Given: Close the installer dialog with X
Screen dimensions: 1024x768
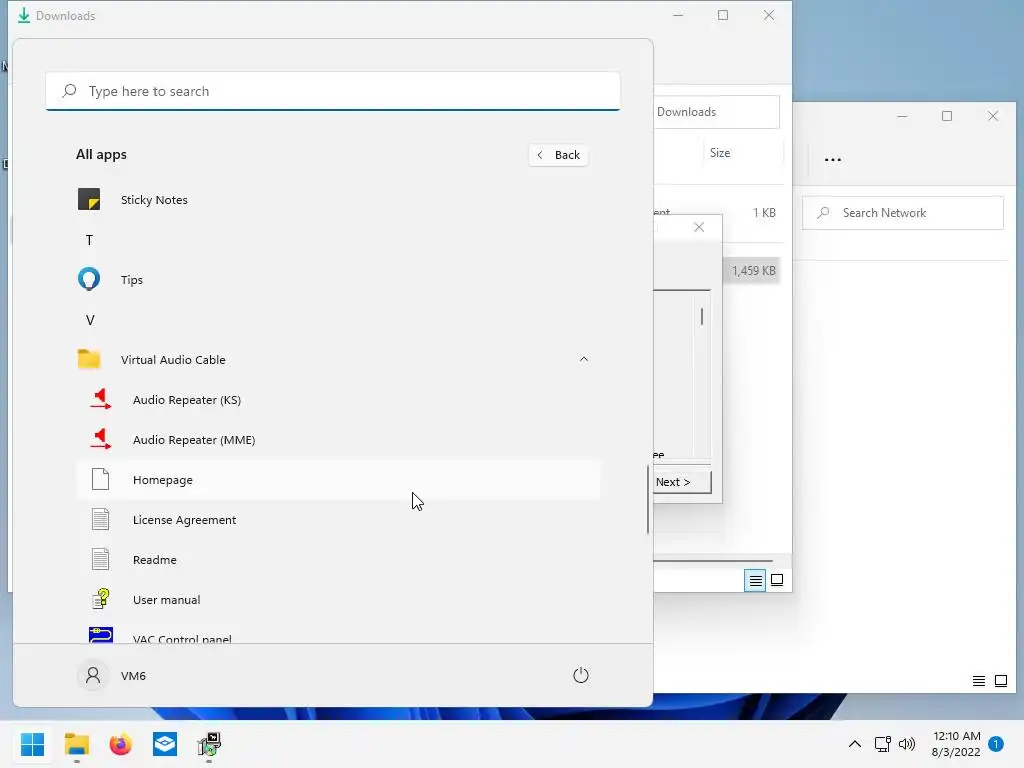Looking at the screenshot, I should tap(699, 227).
